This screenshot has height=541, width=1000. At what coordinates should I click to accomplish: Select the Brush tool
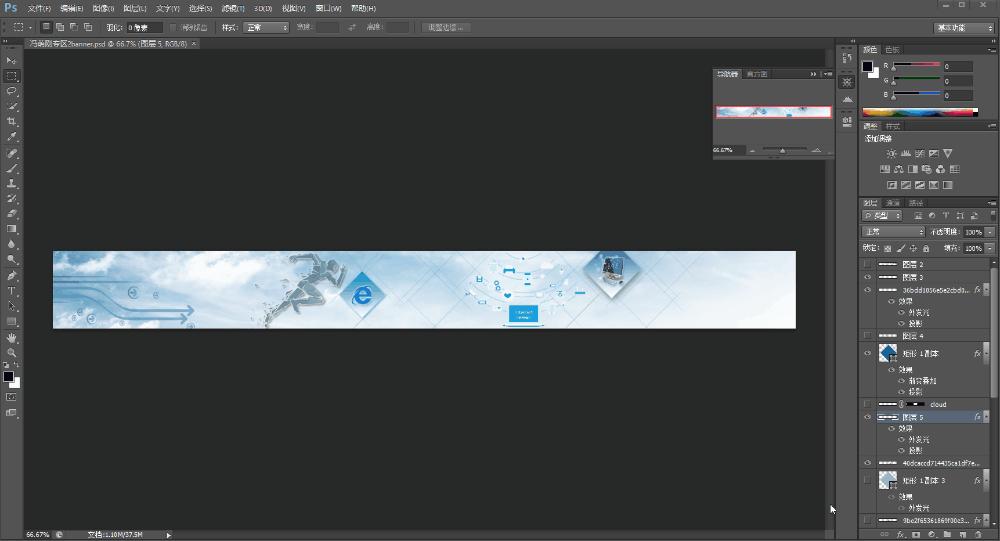pyautogui.click(x=11, y=169)
